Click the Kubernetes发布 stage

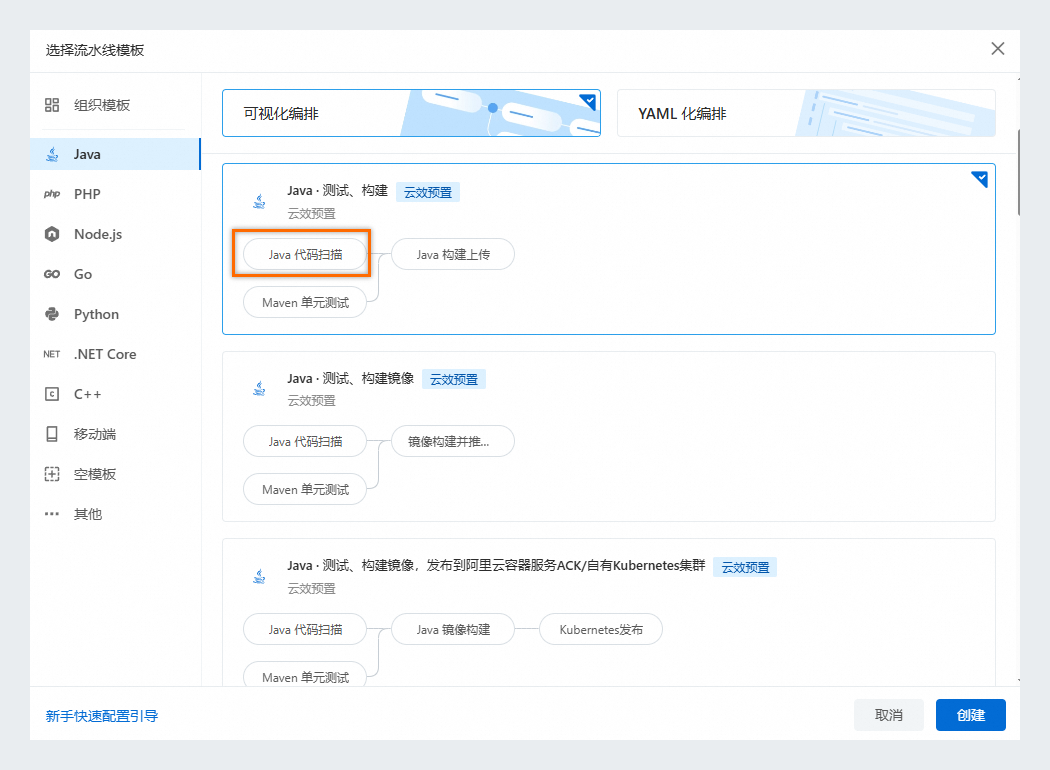(x=601, y=629)
